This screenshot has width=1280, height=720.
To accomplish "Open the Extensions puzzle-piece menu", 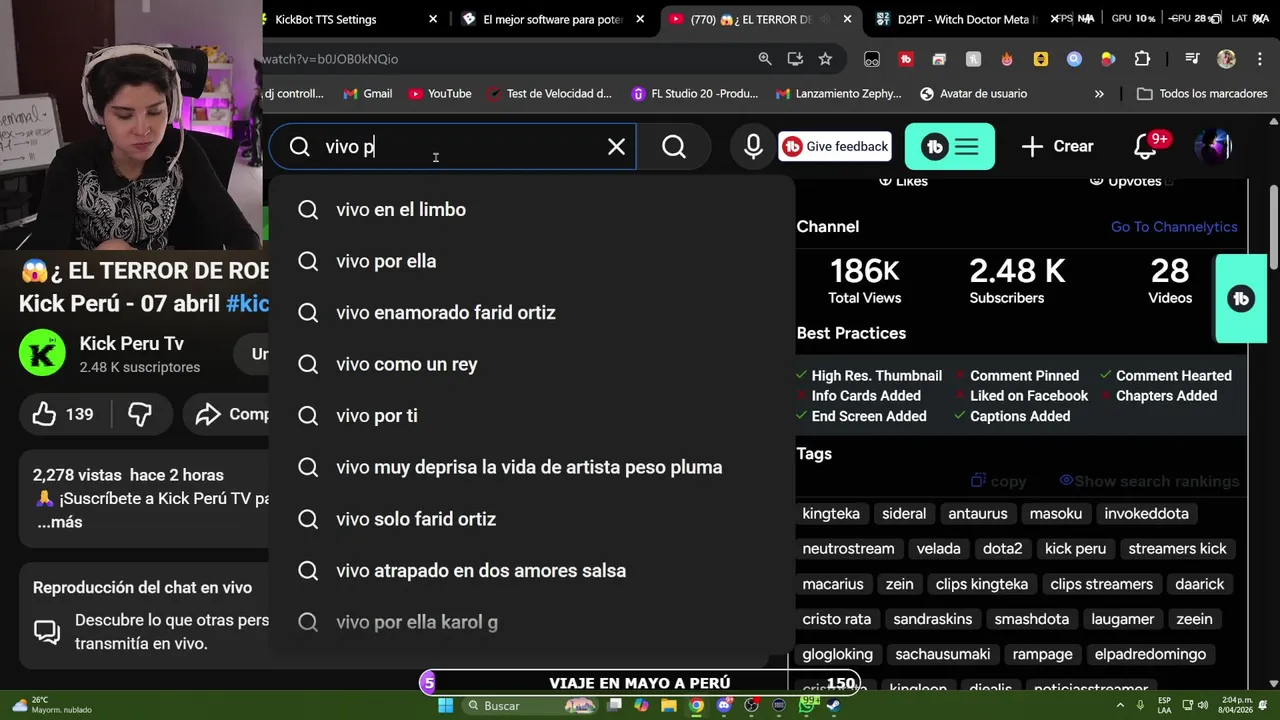I will 1142,59.
